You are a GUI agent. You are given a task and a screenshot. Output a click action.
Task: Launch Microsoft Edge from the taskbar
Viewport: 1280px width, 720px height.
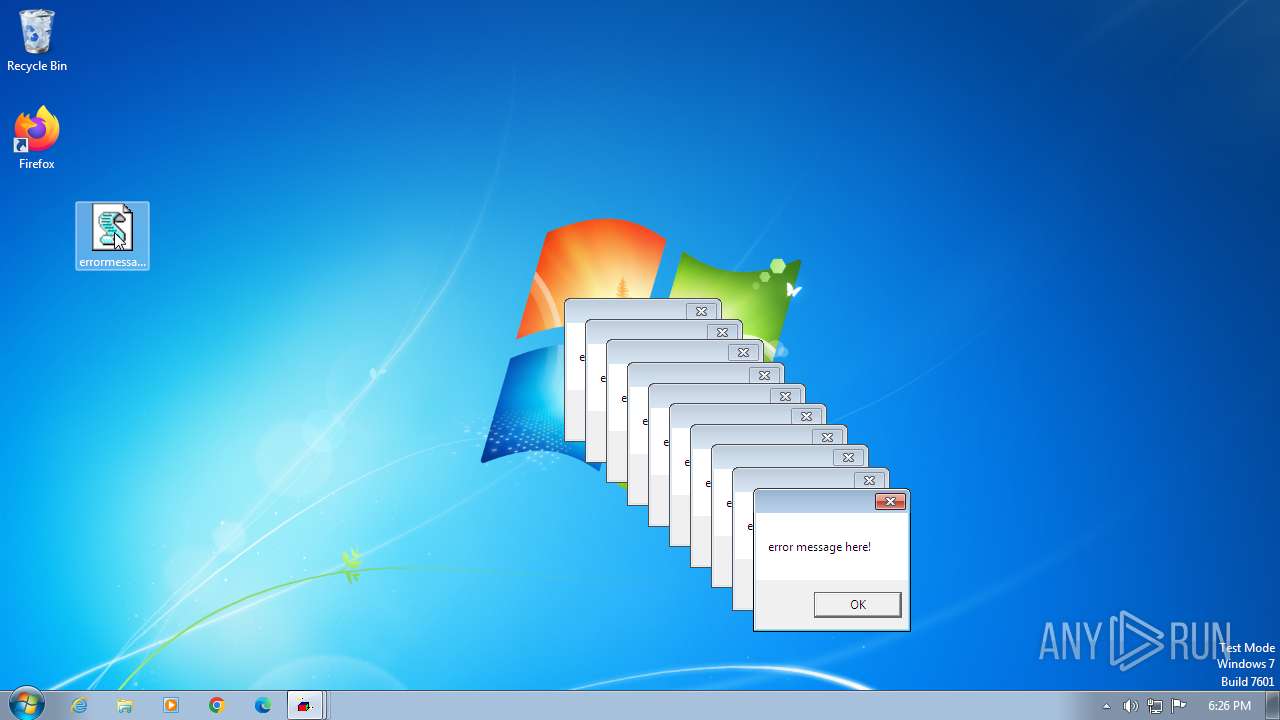263,705
